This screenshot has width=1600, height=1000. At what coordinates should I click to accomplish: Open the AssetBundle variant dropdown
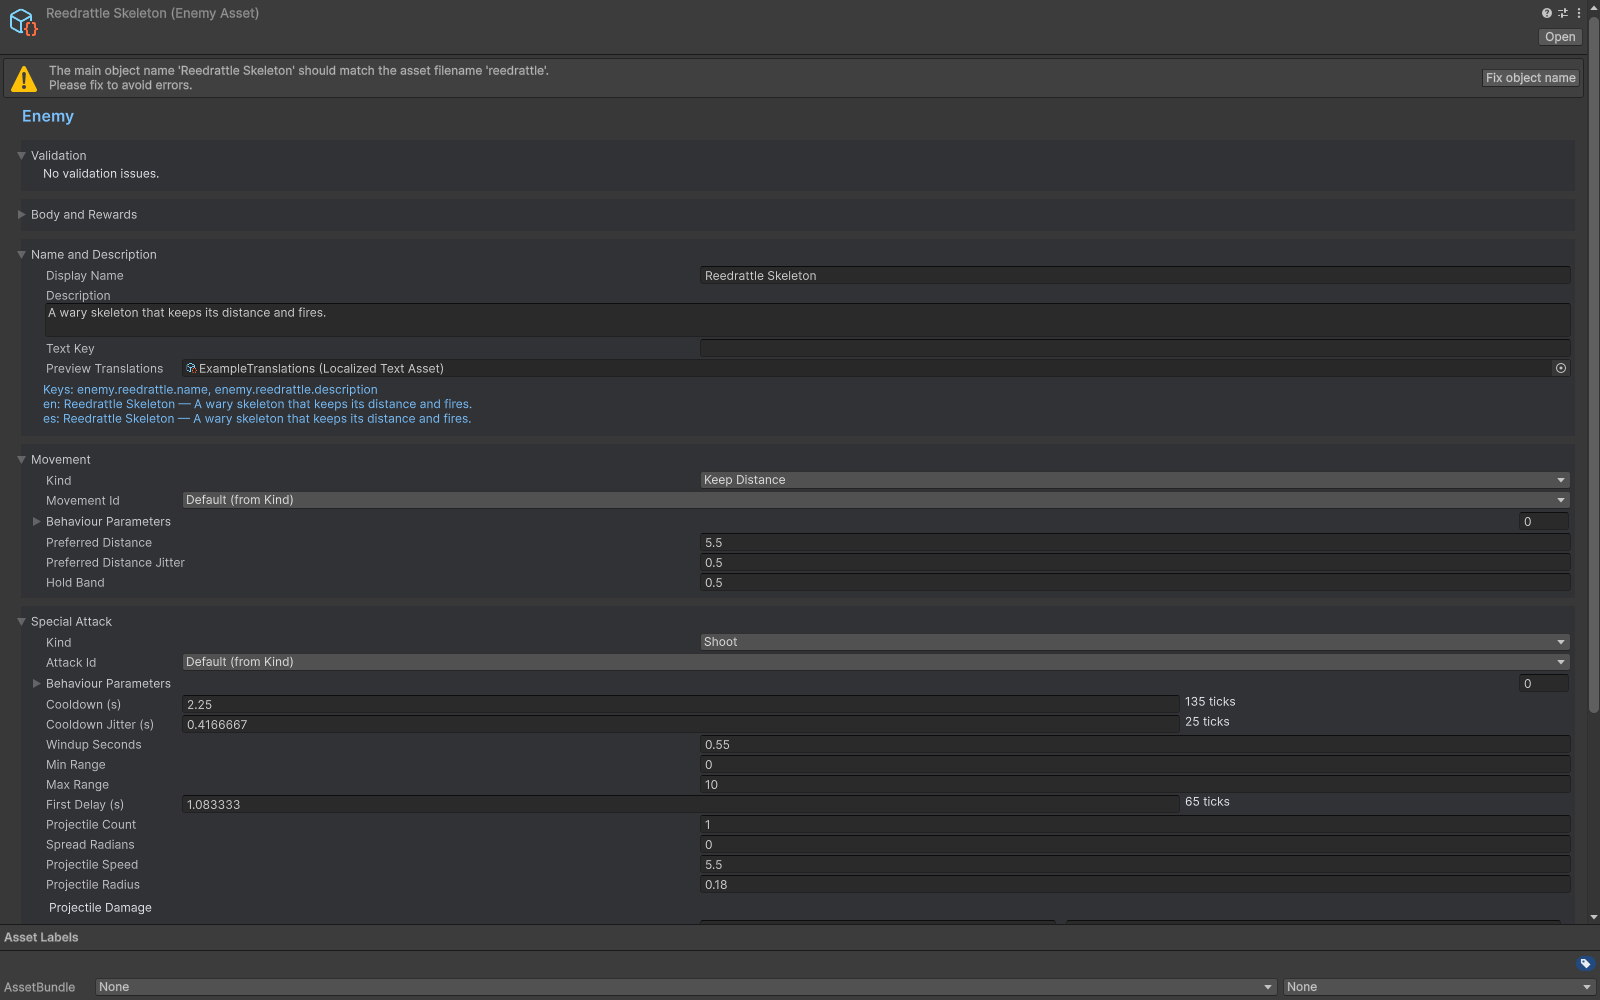click(1440, 987)
